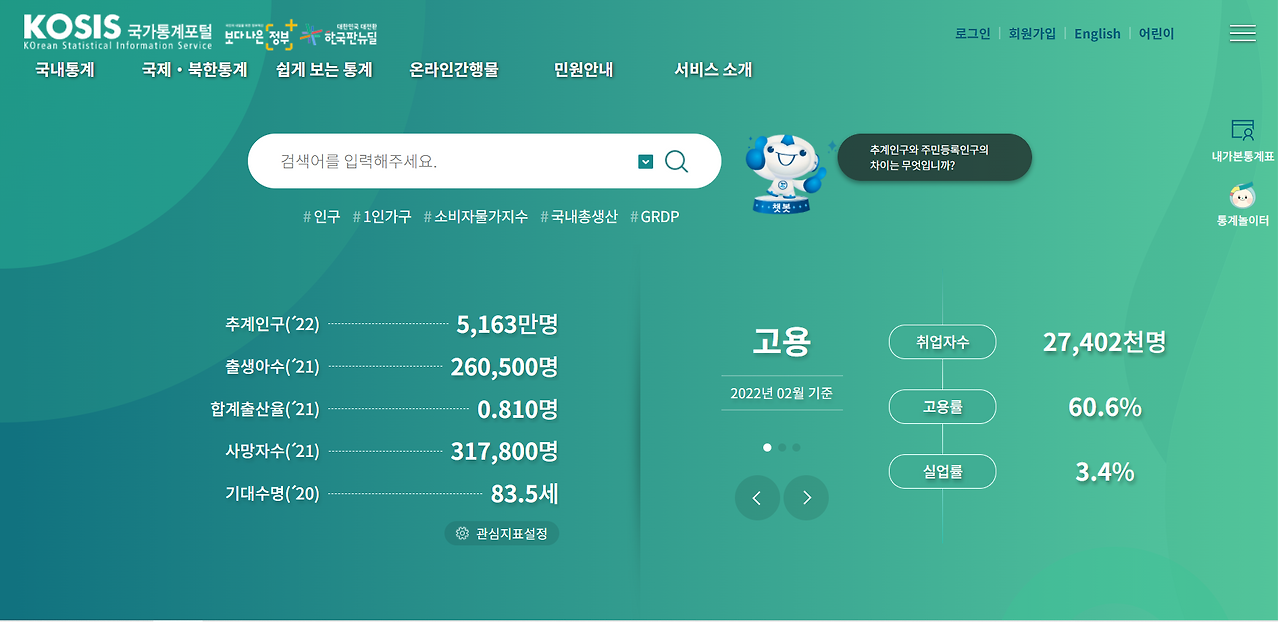The image size is (1280, 623).
Task: Click 기대수명('20) indicator label
Action: tap(272, 493)
